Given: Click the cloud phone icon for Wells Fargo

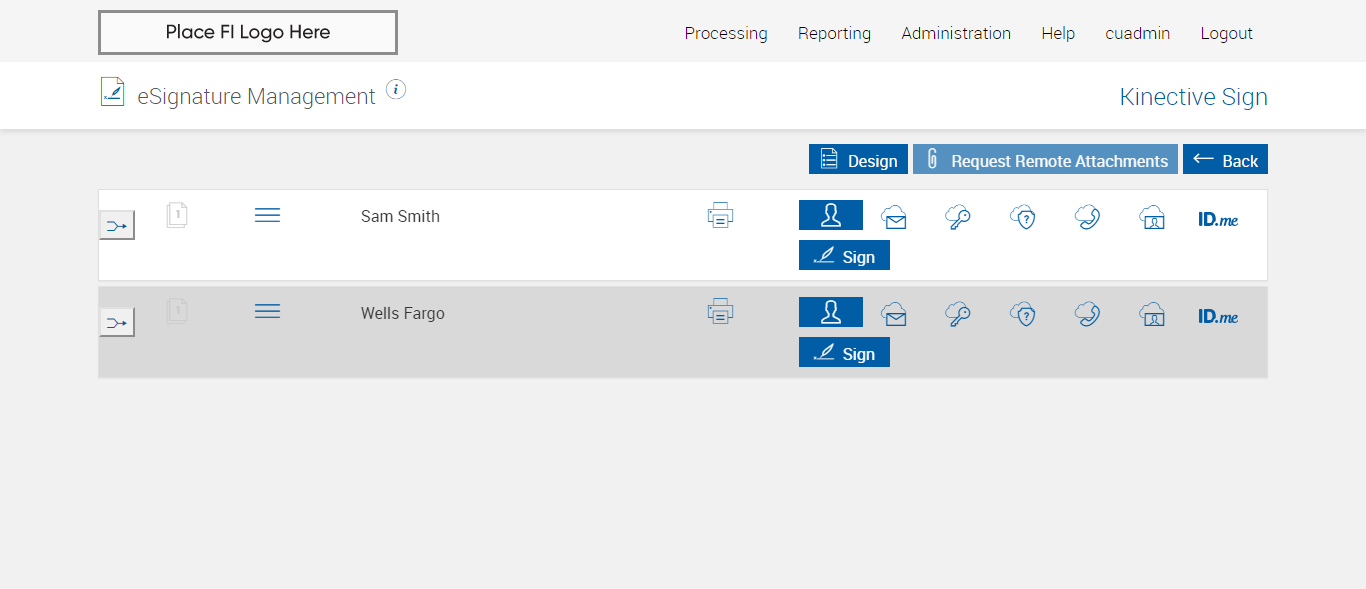Looking at the screenshot, I should [1087, 315].
